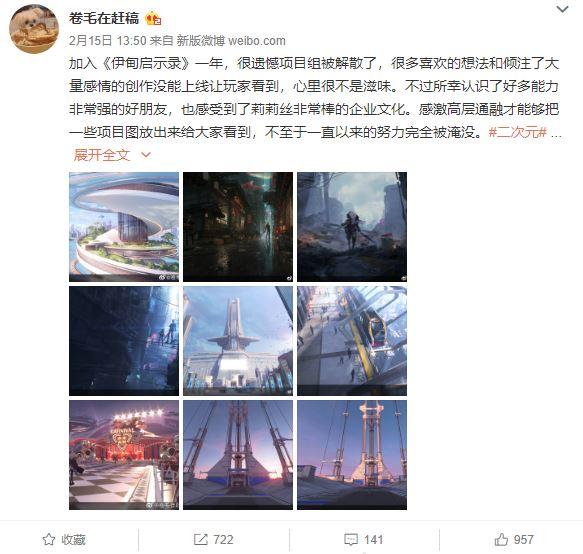This screenshot has width=583, height=554.
Task: Click the small arrow beside 展开全文
Action: point(146,155)
